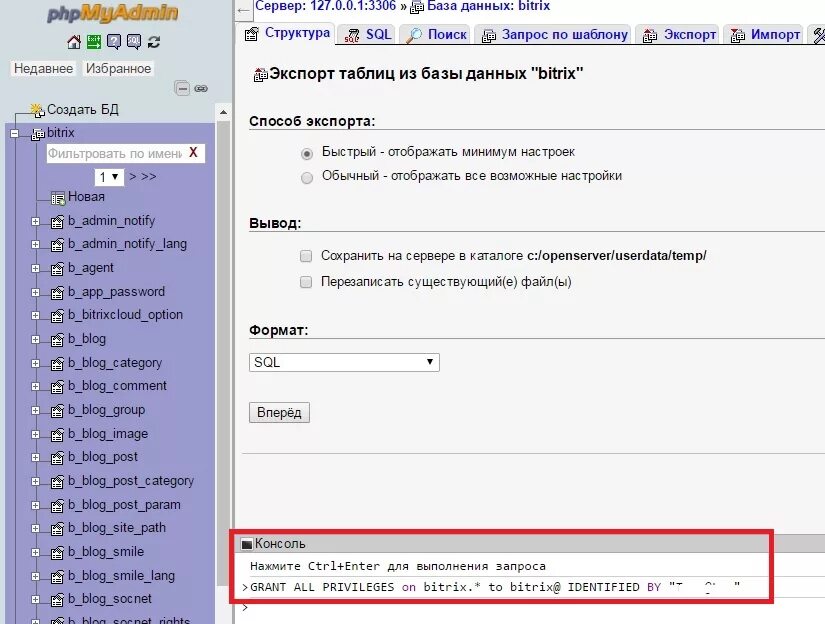Focus the Фильтровать по имени filter field
This screenshot has height=624, width=825.
coord(115,154)
